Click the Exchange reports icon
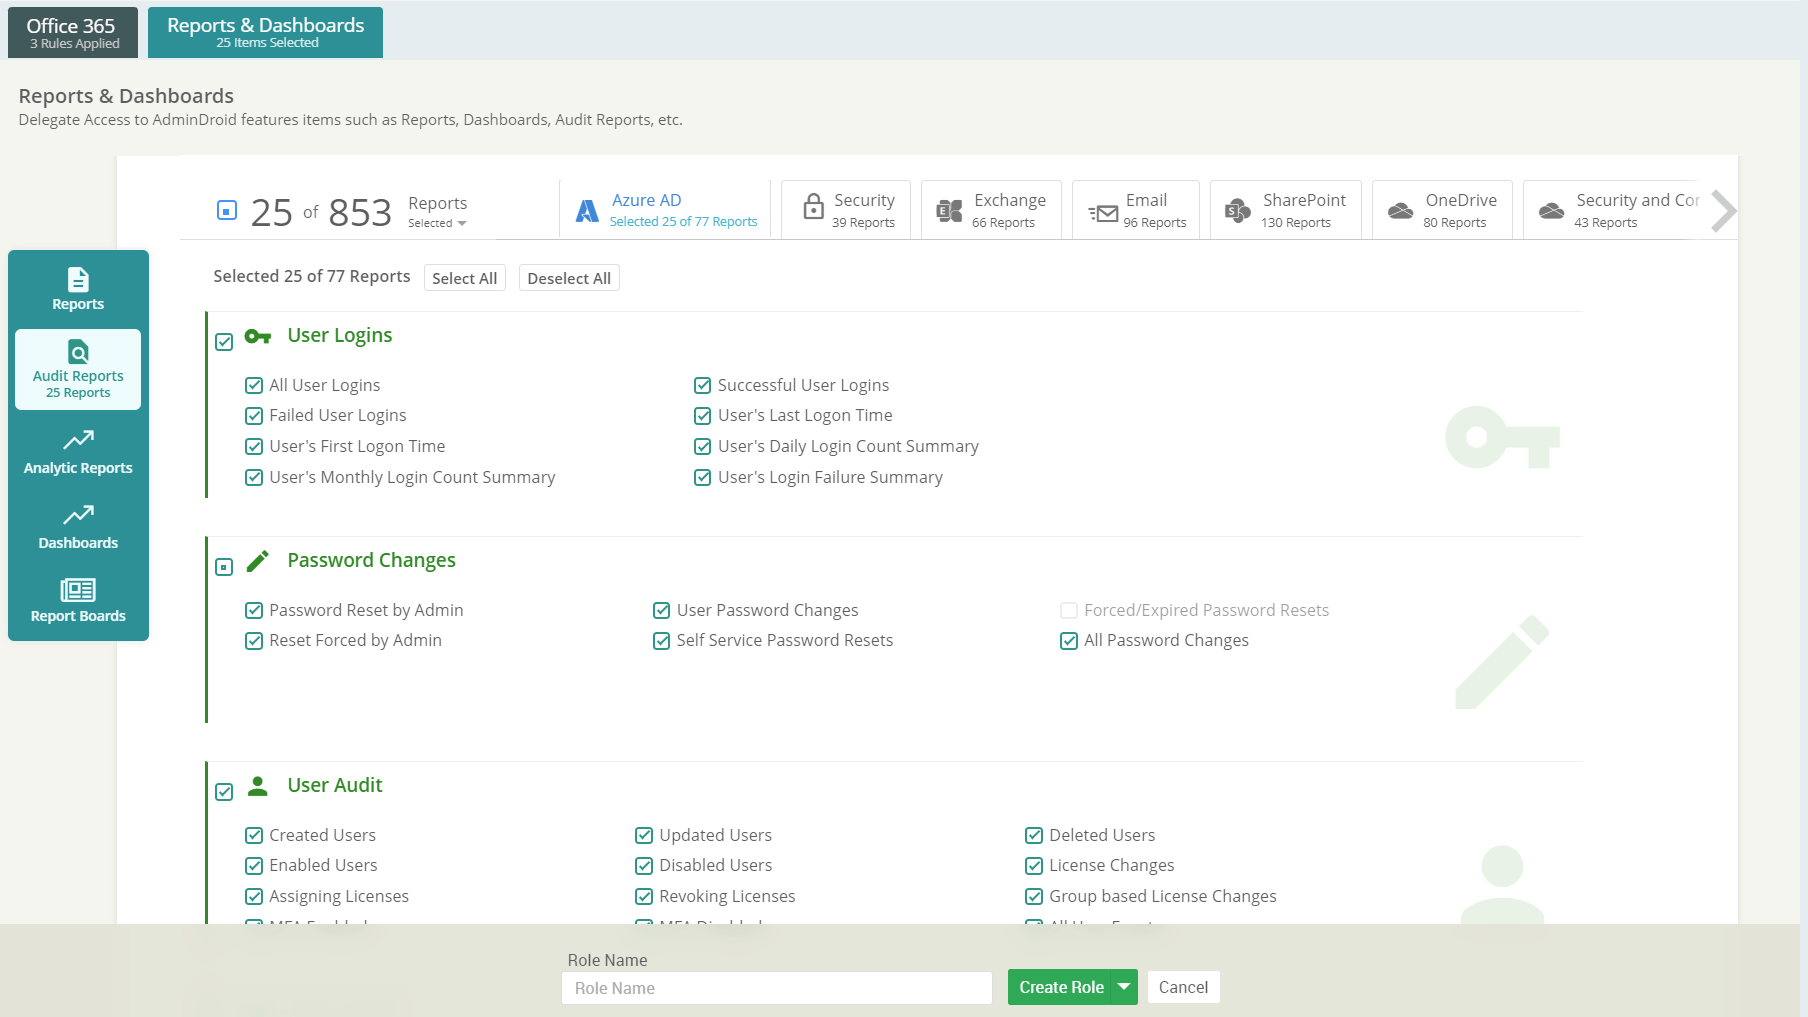The height and width of the screenshot is (1017, 1808). [x=946, y=210]
